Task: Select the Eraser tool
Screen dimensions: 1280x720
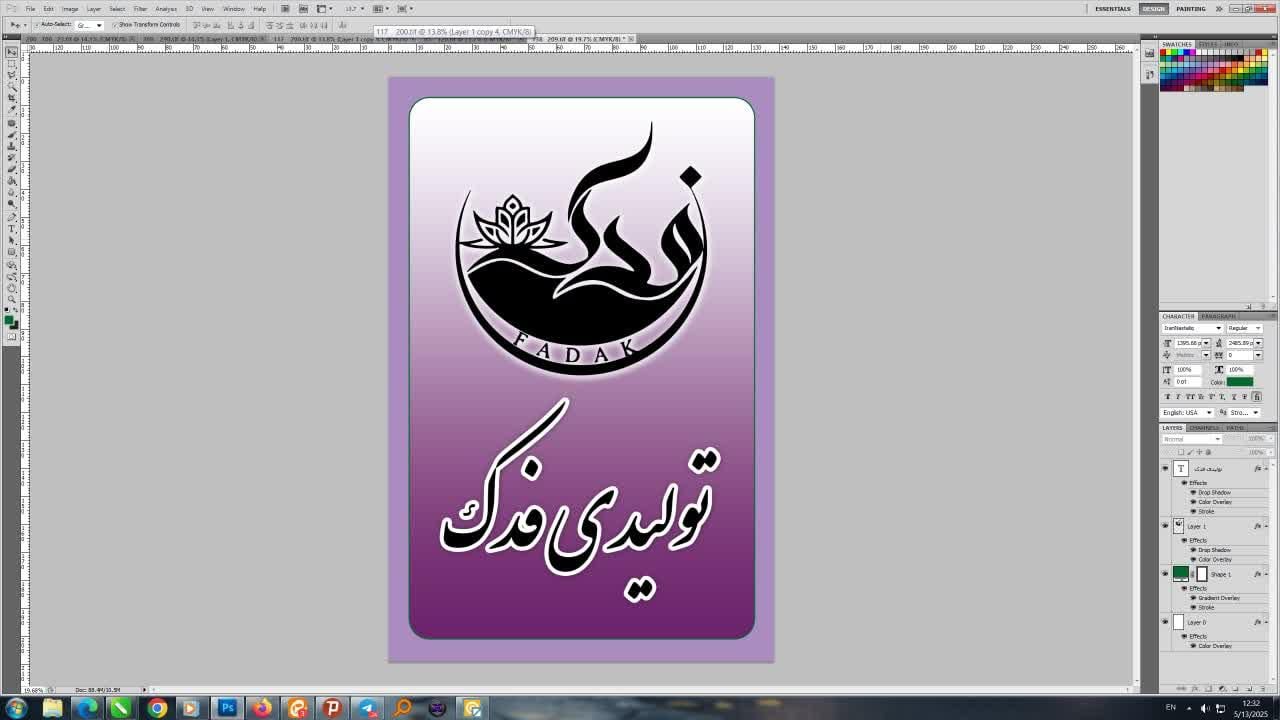Action: [12, 169]
